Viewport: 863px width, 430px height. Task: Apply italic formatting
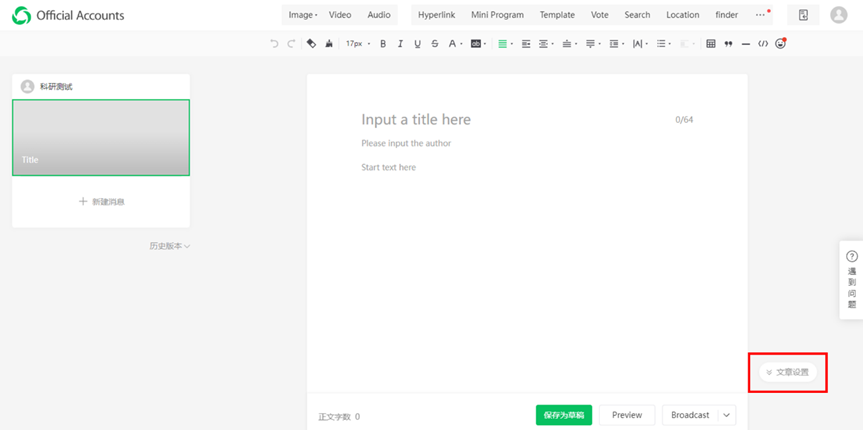coord(400,44)
